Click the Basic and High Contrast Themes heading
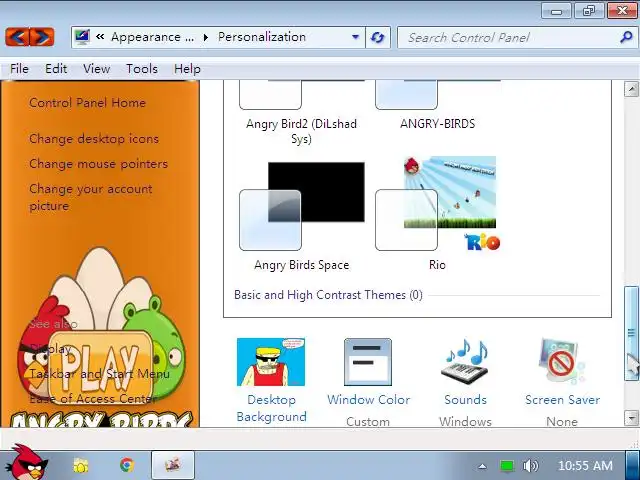The width and height of the screenshot is (640, 480). click(328, 295)
